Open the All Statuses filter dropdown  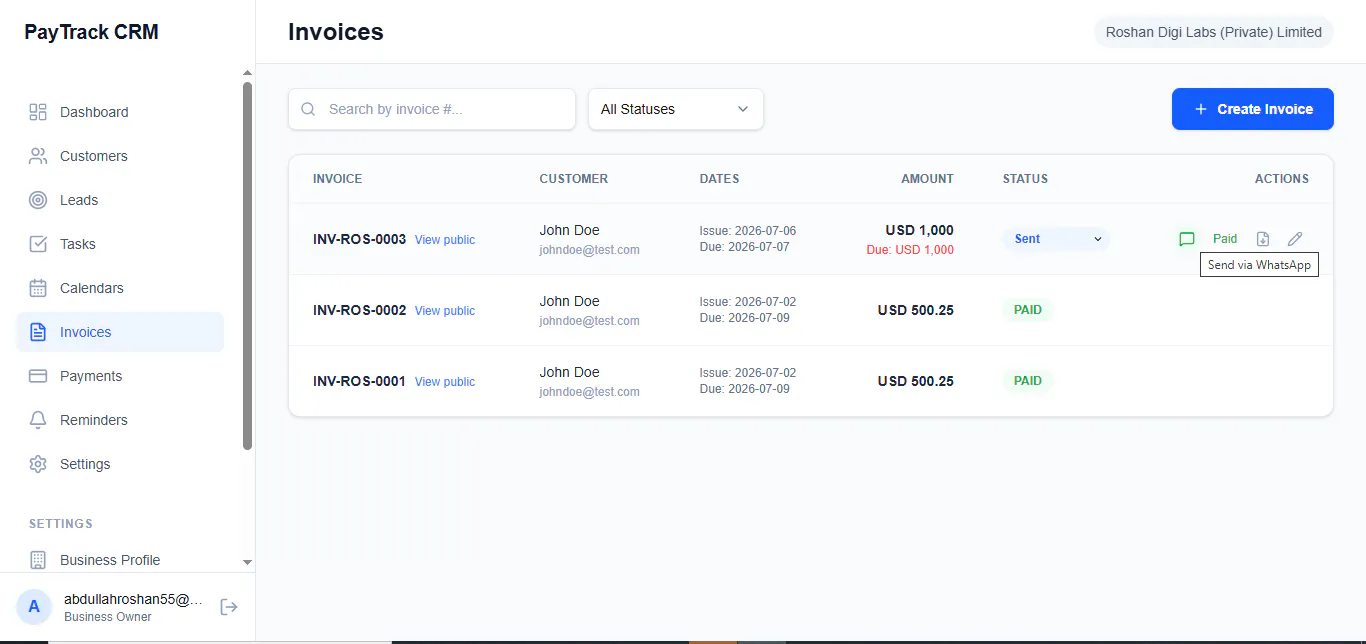[676, 109]
